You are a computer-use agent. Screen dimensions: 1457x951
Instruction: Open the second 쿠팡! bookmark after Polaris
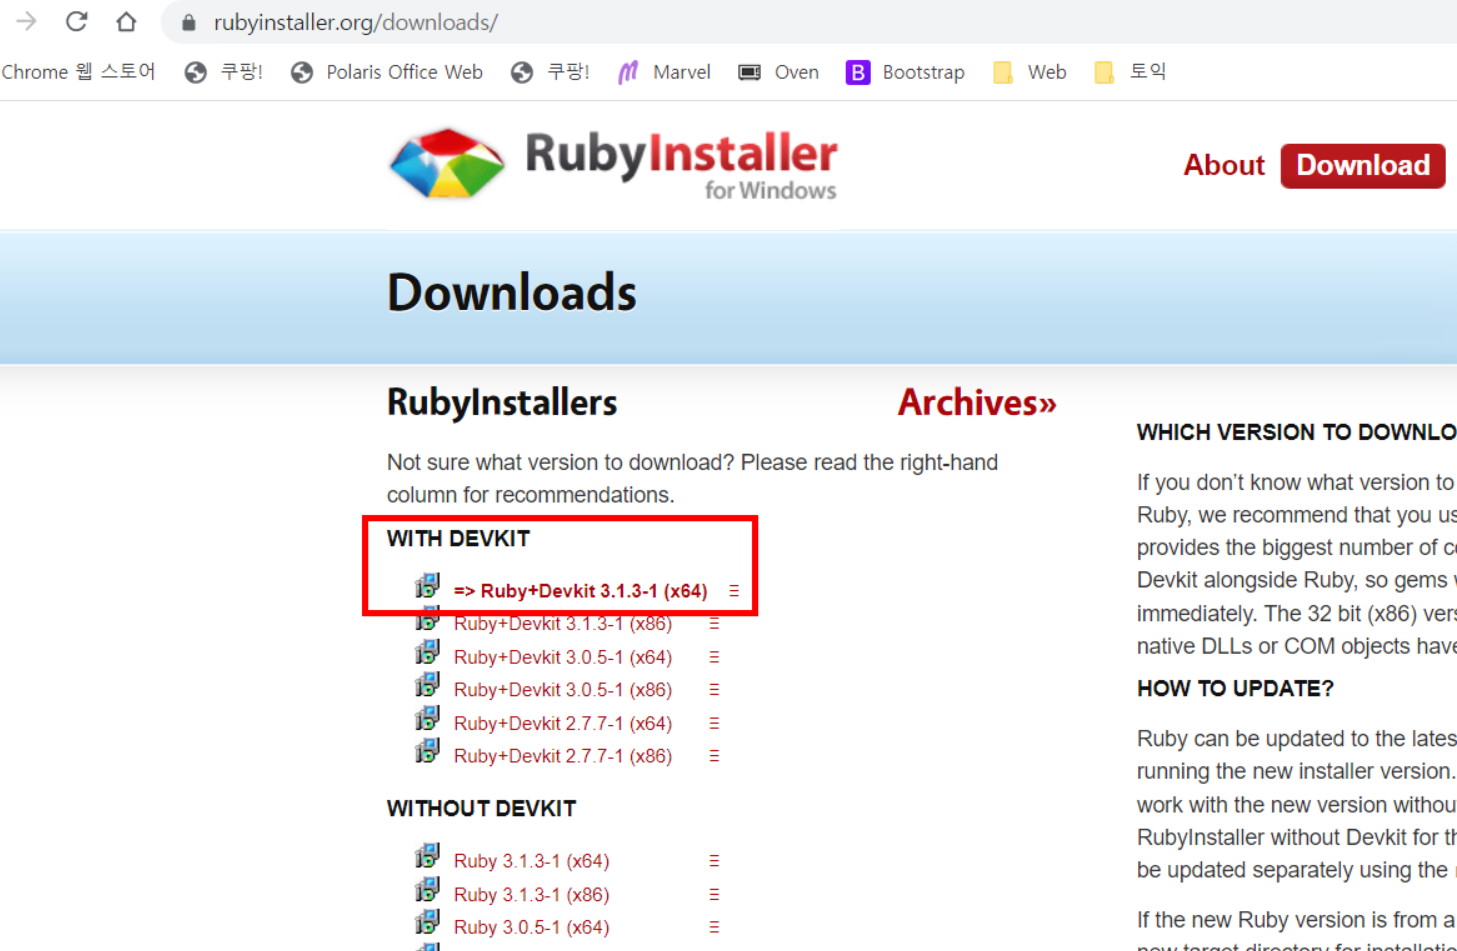[x=550, y=72]
